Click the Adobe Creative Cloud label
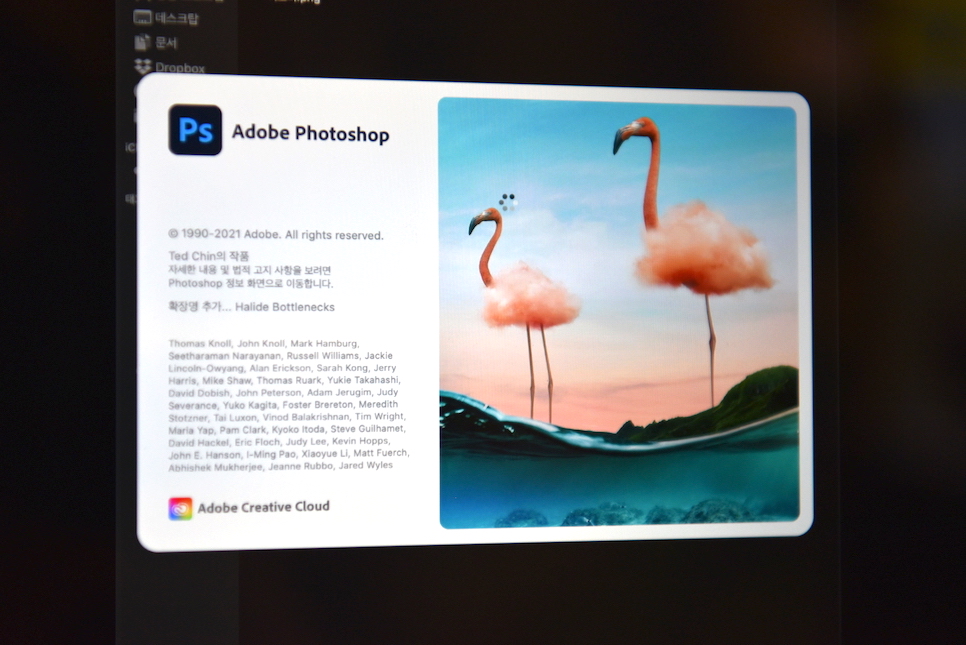 click(264, 507)
